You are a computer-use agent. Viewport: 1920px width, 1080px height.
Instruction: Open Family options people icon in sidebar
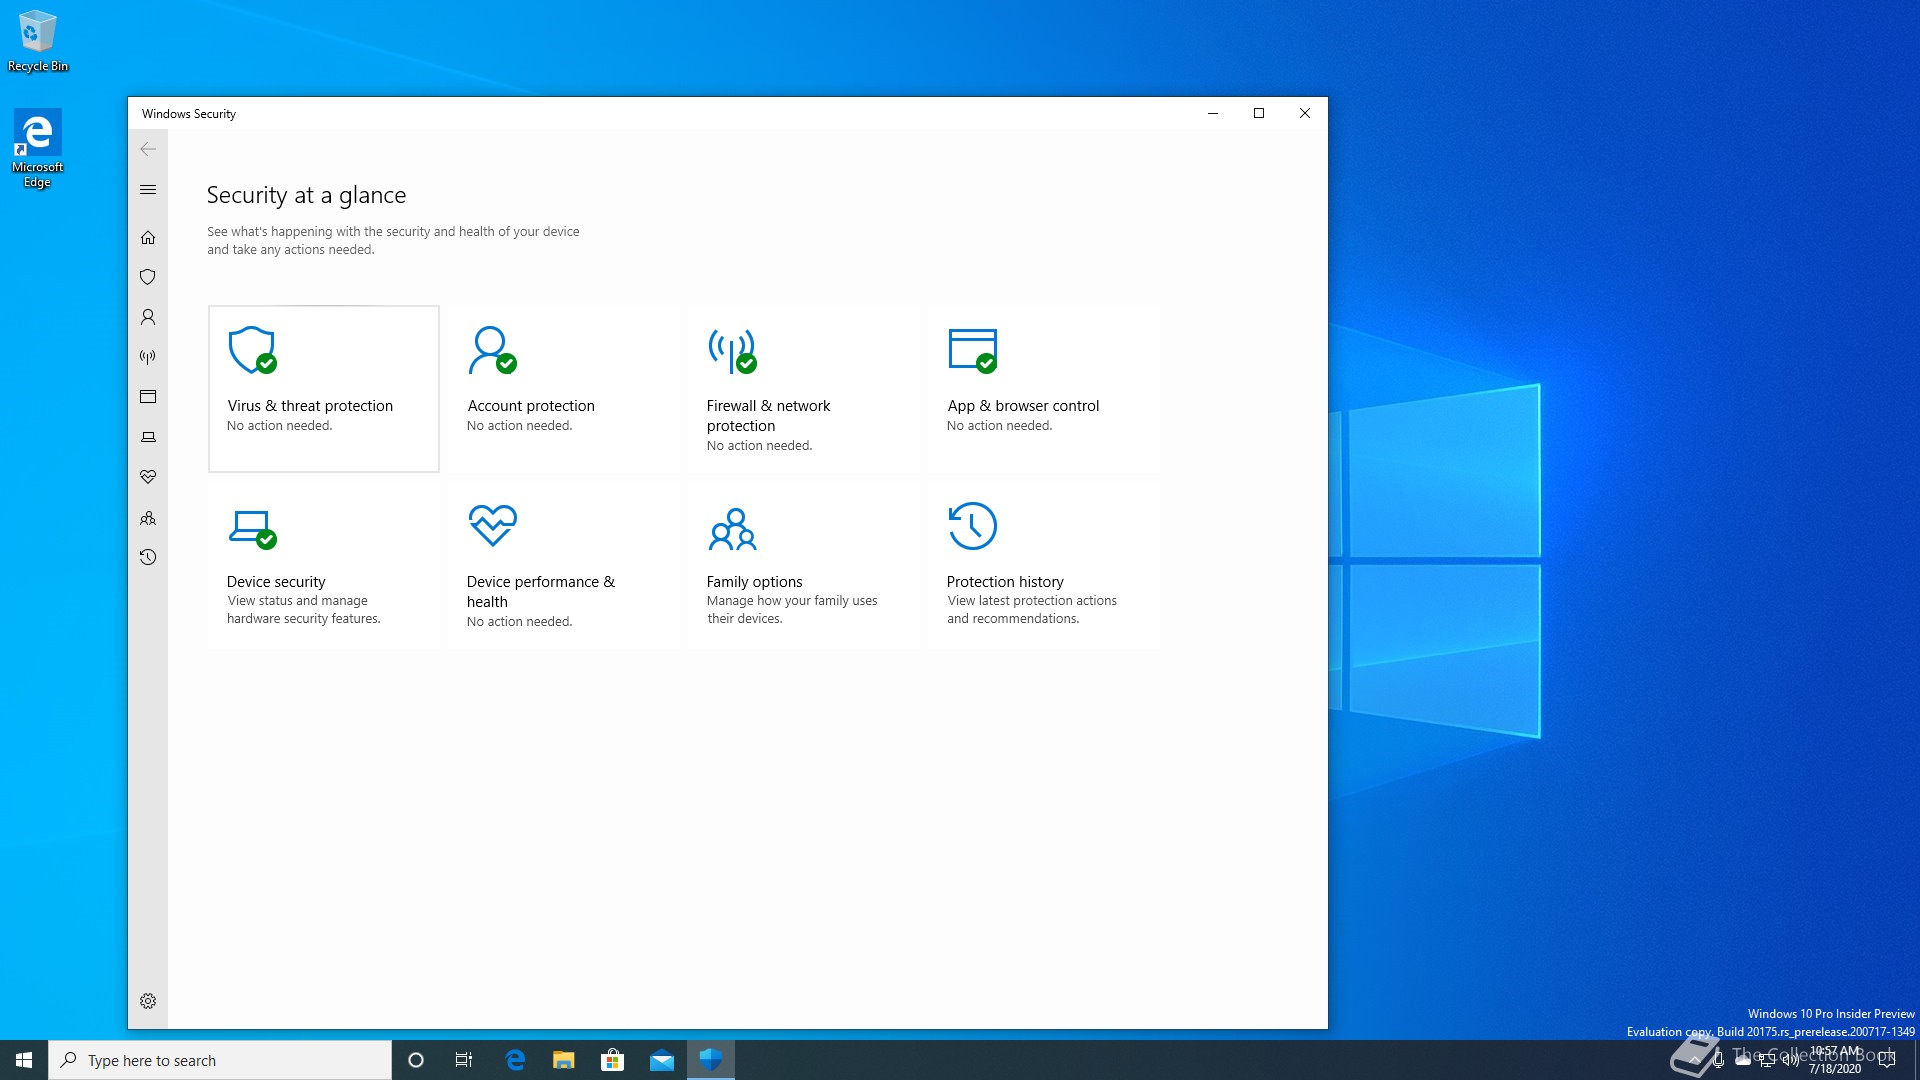pos(148,518)
